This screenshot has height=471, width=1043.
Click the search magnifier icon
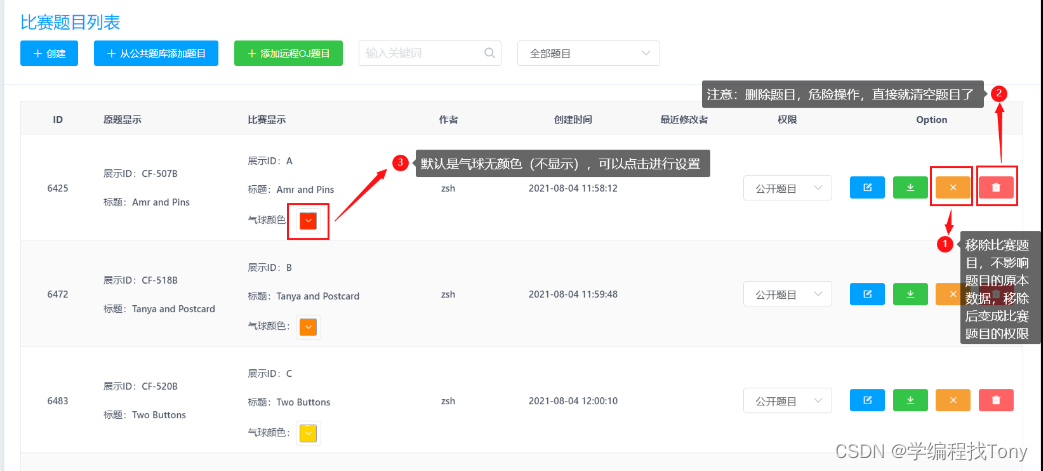coord(489,53)
